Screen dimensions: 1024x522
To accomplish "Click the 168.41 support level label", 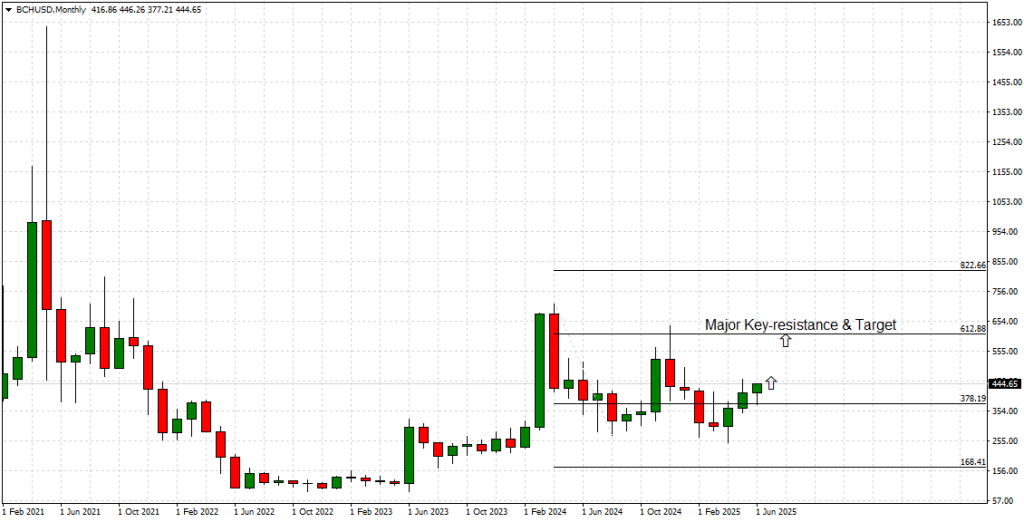I will pos(972,462).
